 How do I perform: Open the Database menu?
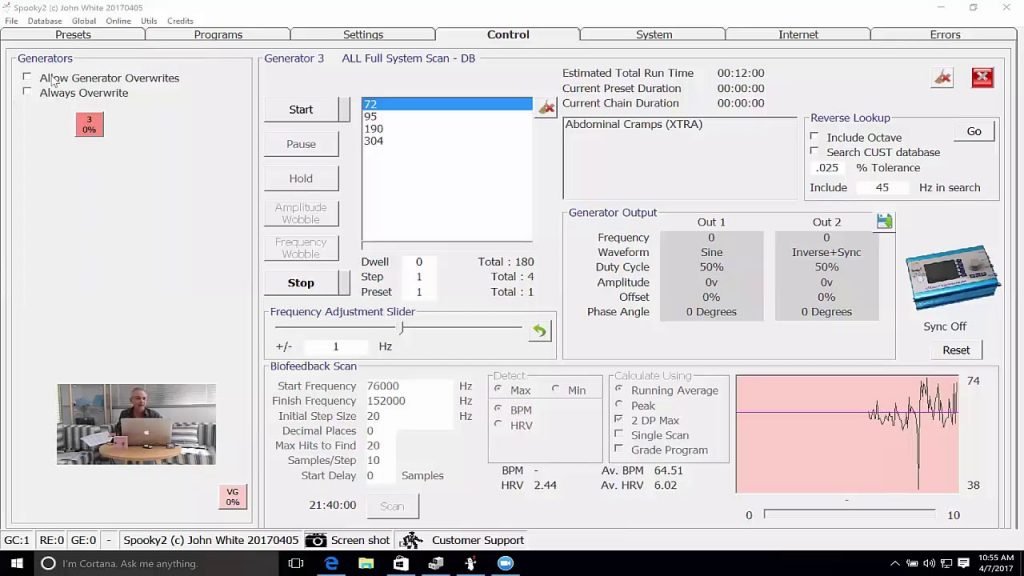[x=44, y=21]
